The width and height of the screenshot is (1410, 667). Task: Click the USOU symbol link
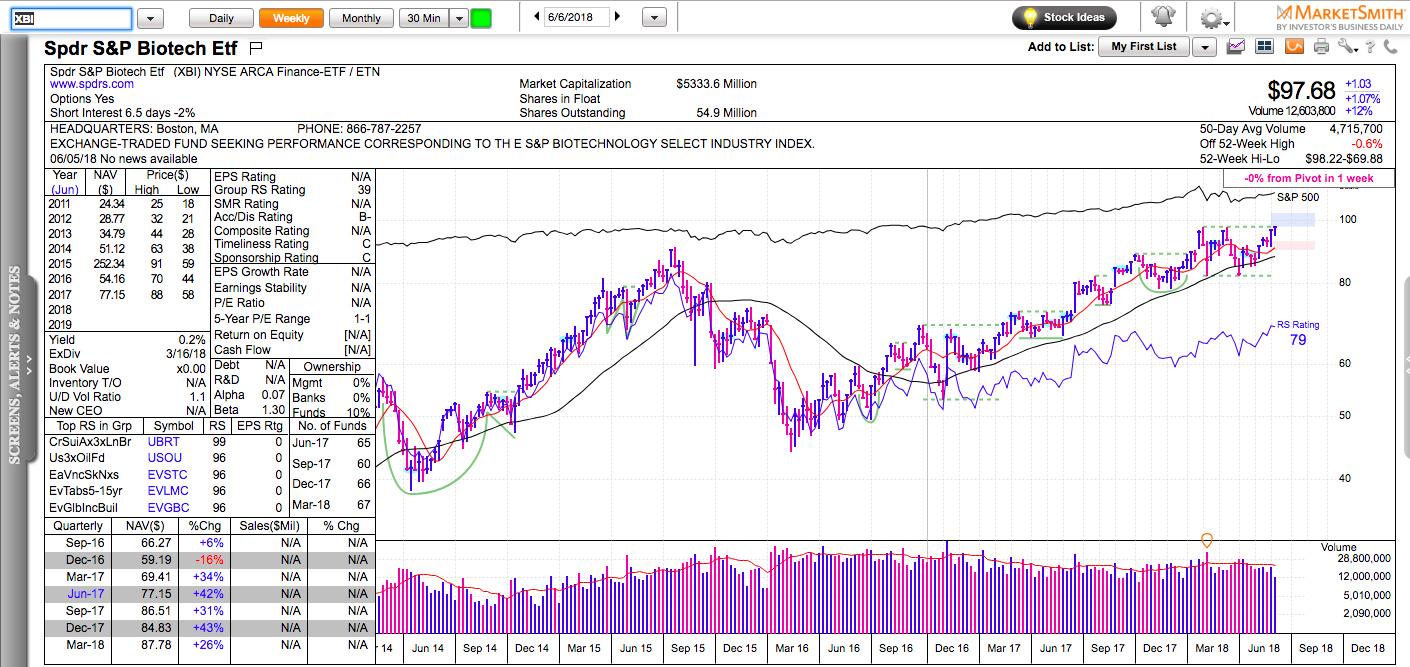click(x=166, y=458)
